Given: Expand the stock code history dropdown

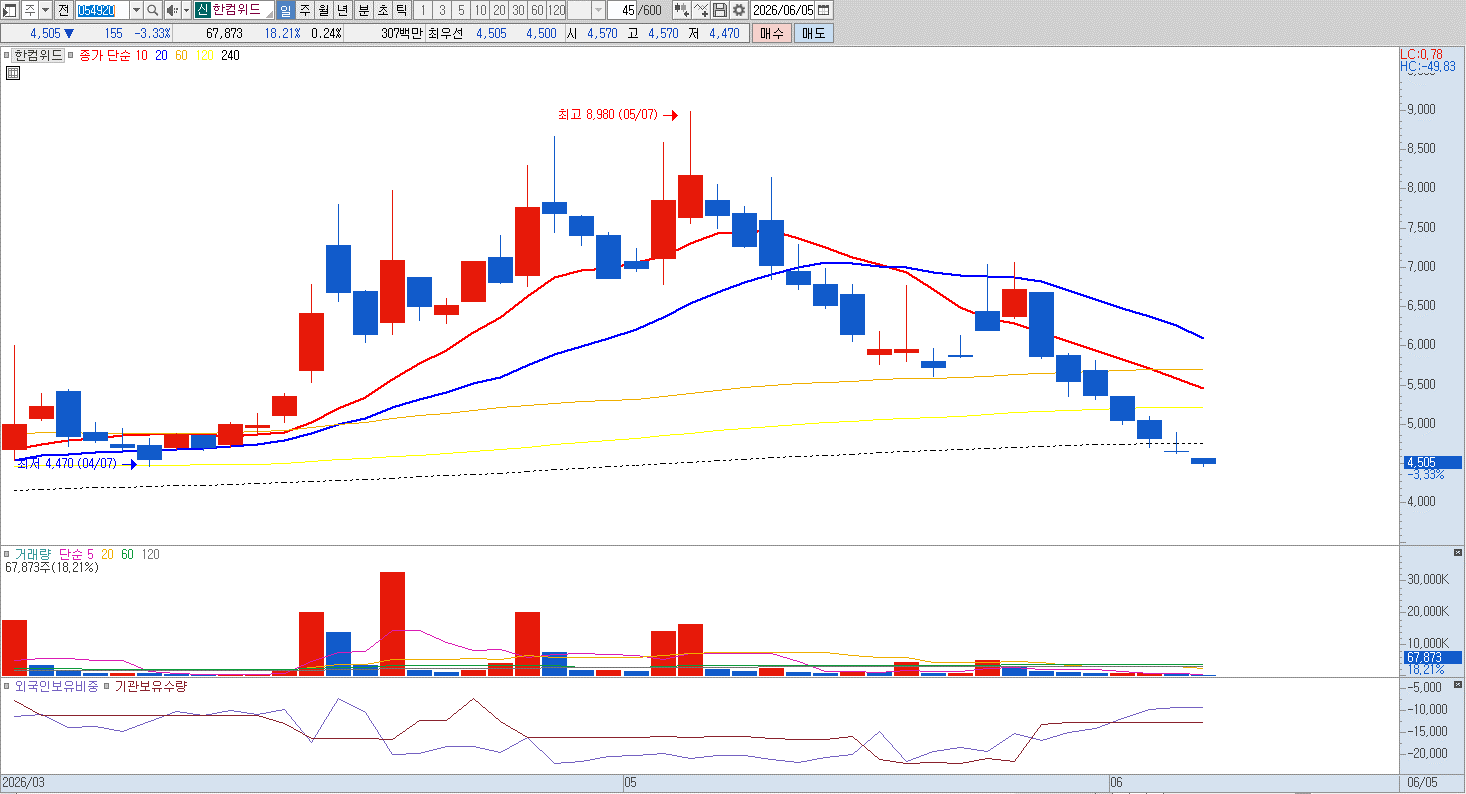Looking at the screenshot, I should (x=137, y=10).
